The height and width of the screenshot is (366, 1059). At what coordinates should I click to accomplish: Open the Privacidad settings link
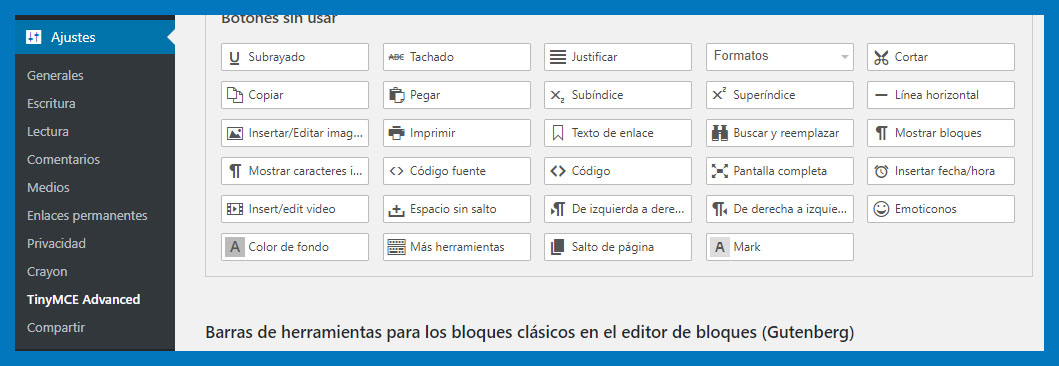[x=56, y=243]
